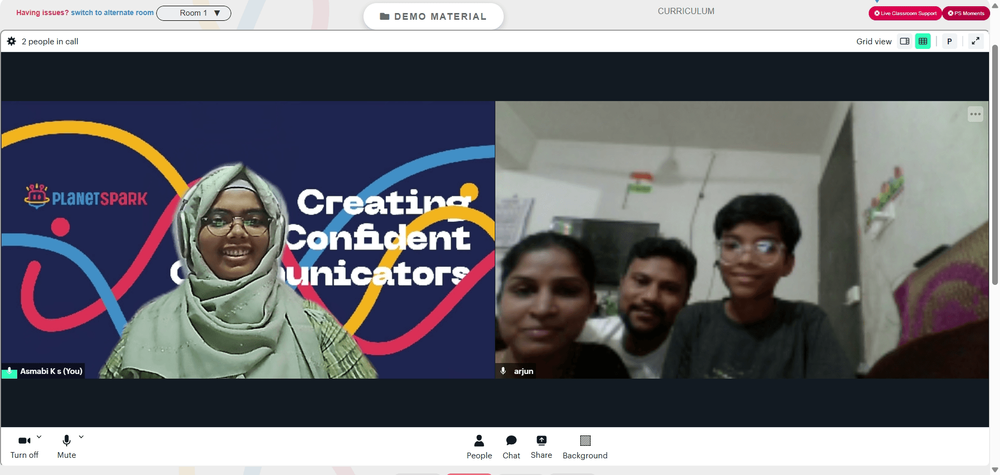Select the green grid view icon
Image resolution: width=1000 pixels, height=475 pixels.
pos(922,41)
